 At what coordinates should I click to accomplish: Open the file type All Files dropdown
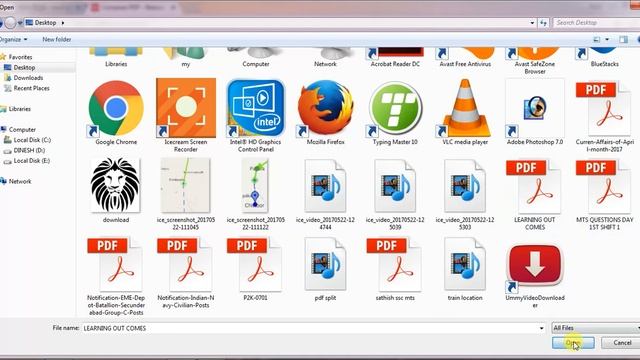(x=596, y=328)
